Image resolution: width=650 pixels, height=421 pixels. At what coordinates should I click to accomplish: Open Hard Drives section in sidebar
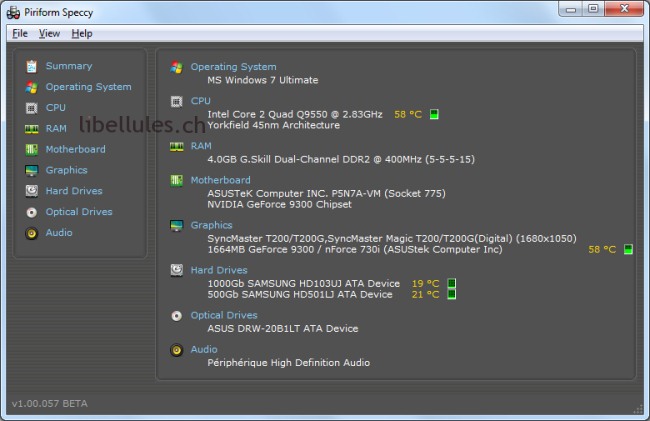(74, 191)
